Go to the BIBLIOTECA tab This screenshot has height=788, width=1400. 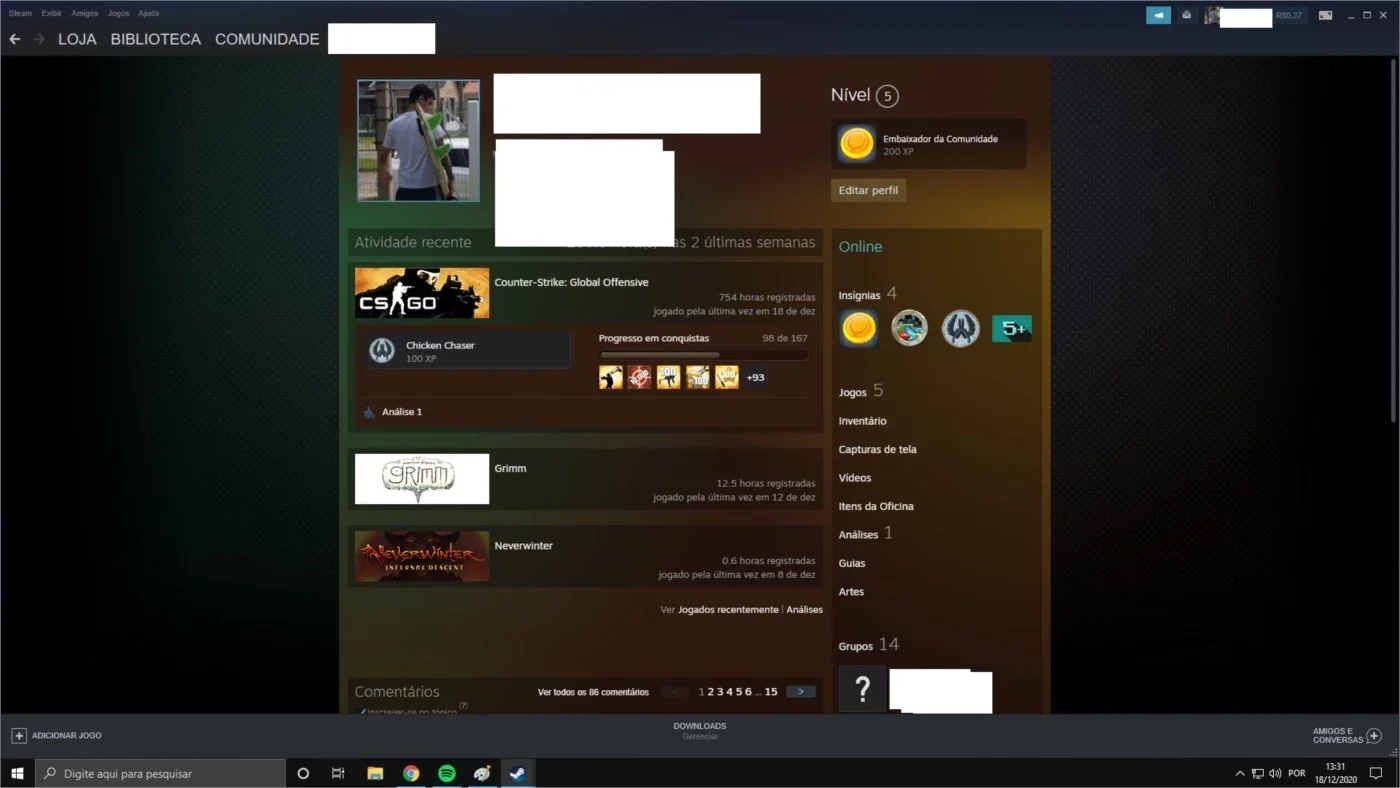(156, 39)
